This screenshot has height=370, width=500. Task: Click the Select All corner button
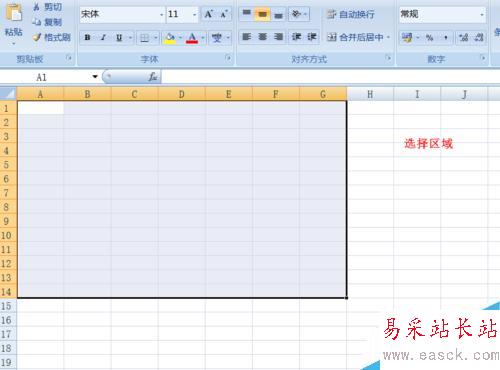point(8,94)
